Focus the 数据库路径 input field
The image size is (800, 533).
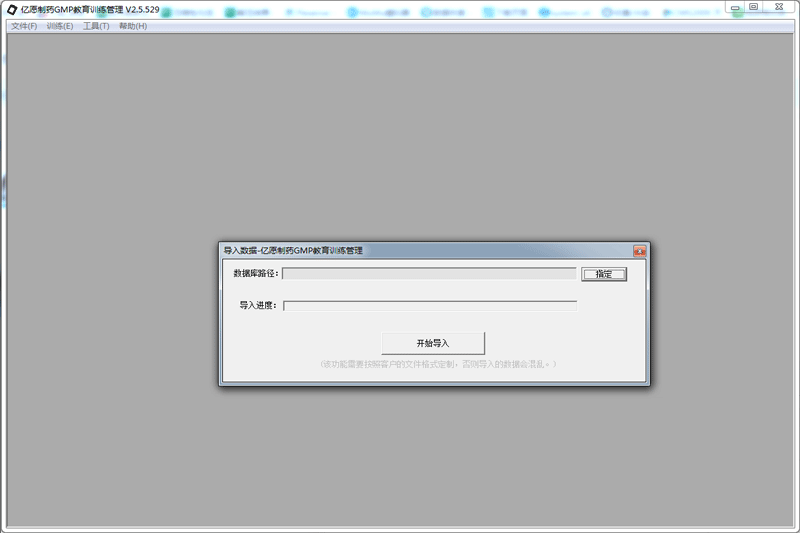click(429, 274)
